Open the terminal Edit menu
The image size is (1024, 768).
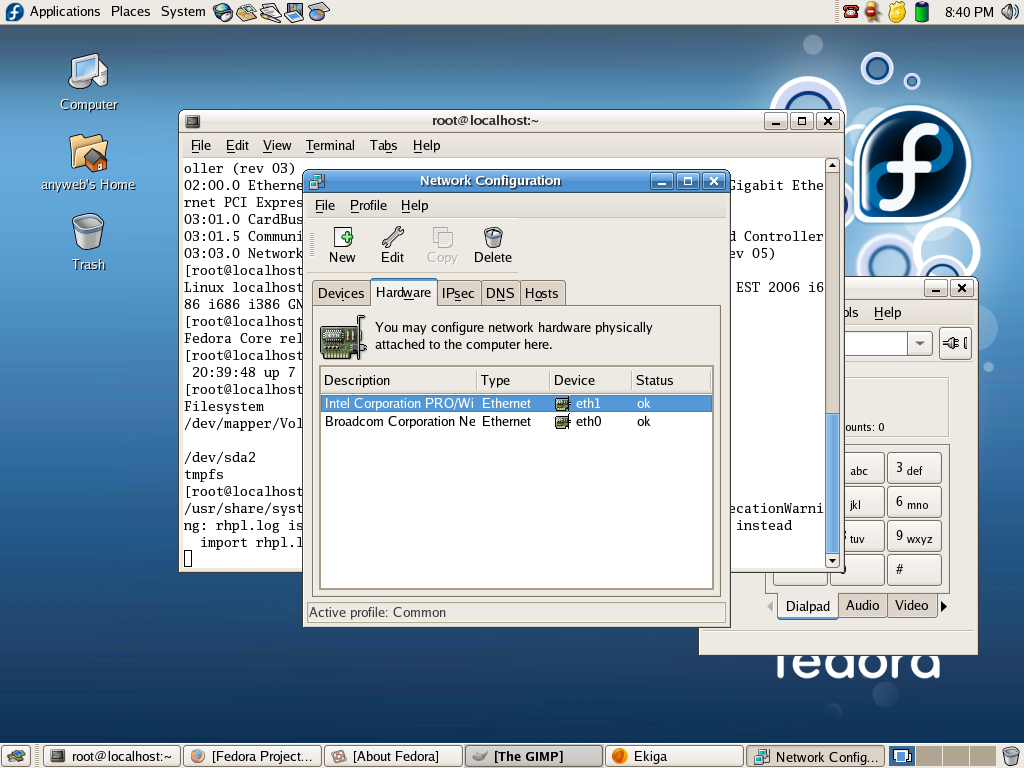point(237,146)
